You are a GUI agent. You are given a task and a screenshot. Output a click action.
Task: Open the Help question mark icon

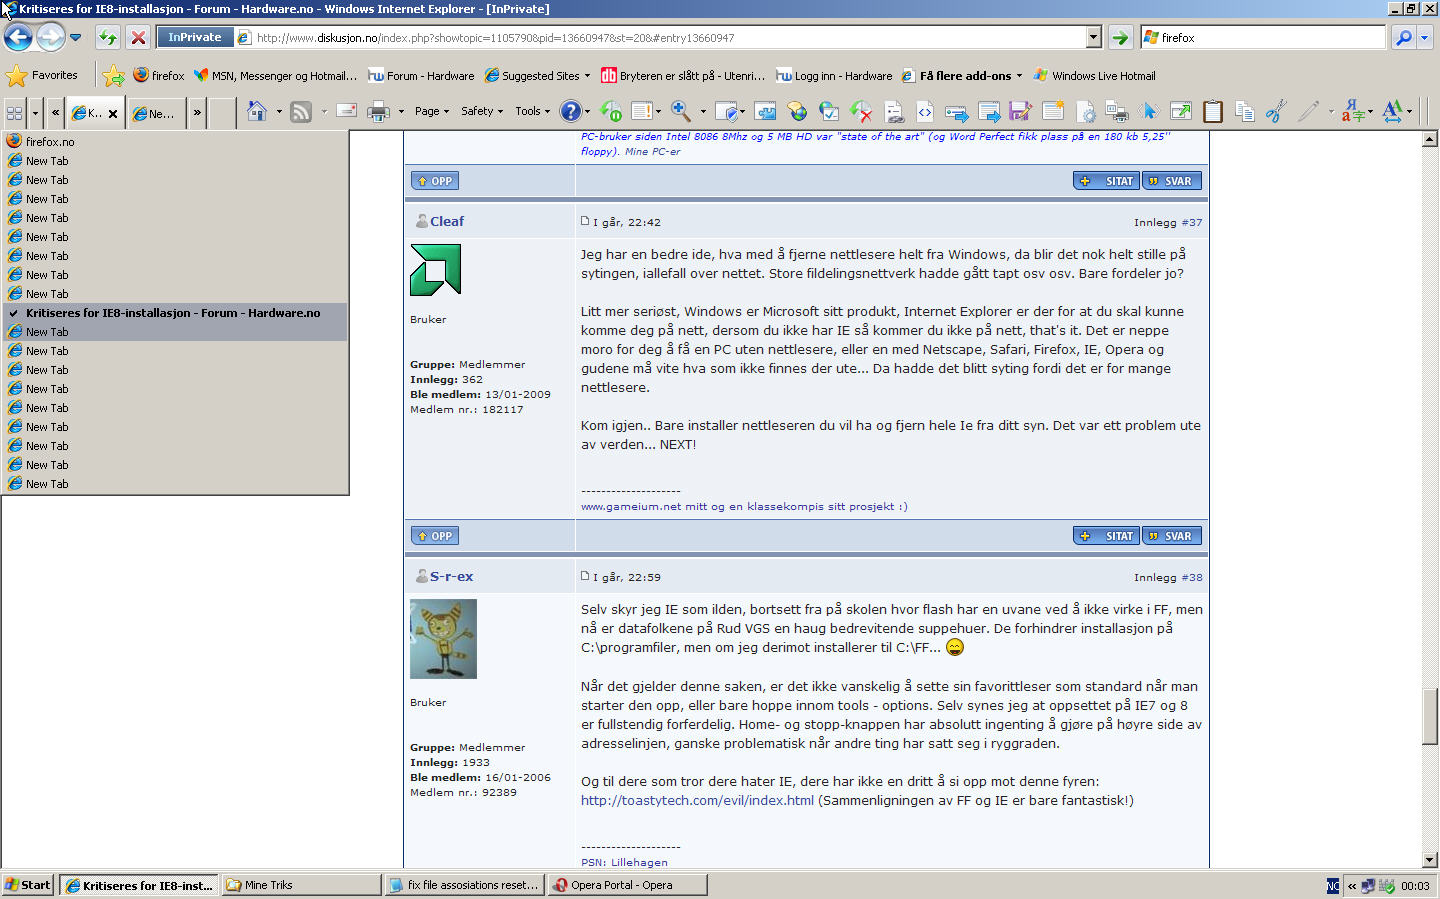click(570, 111)
